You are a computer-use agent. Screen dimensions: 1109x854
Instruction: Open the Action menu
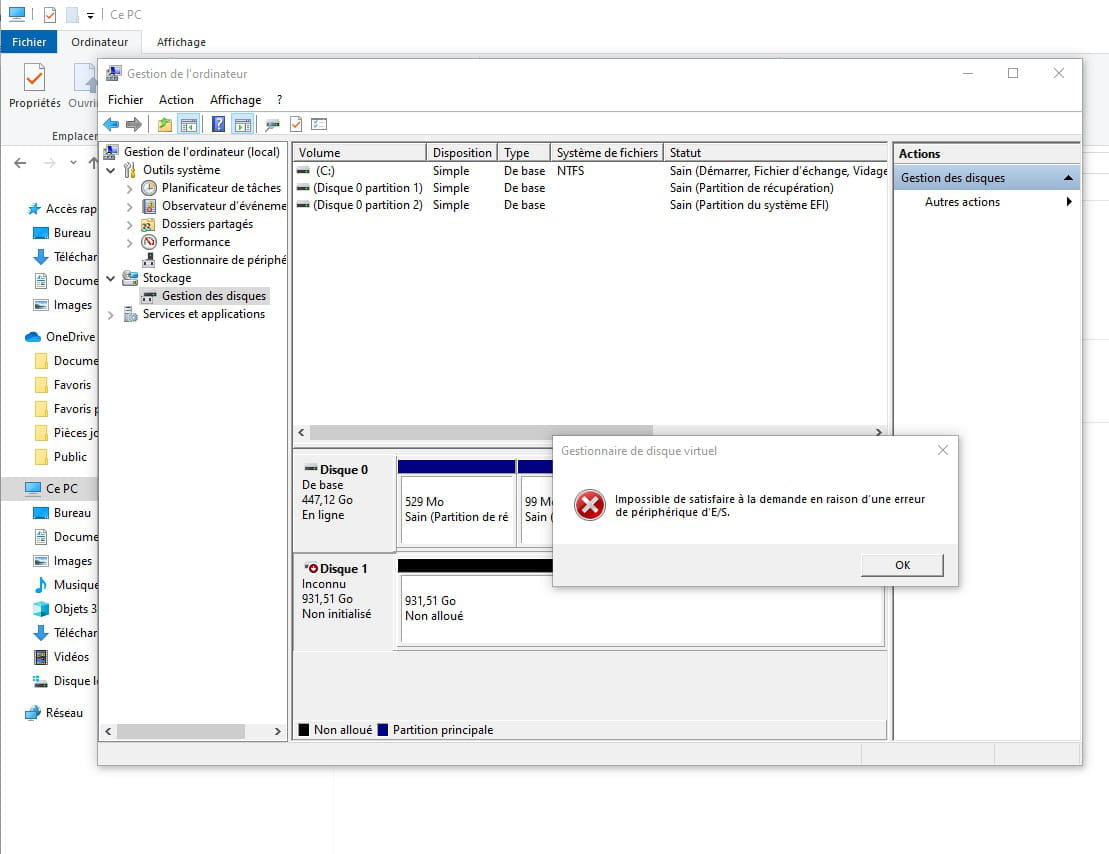coord(176,100)
